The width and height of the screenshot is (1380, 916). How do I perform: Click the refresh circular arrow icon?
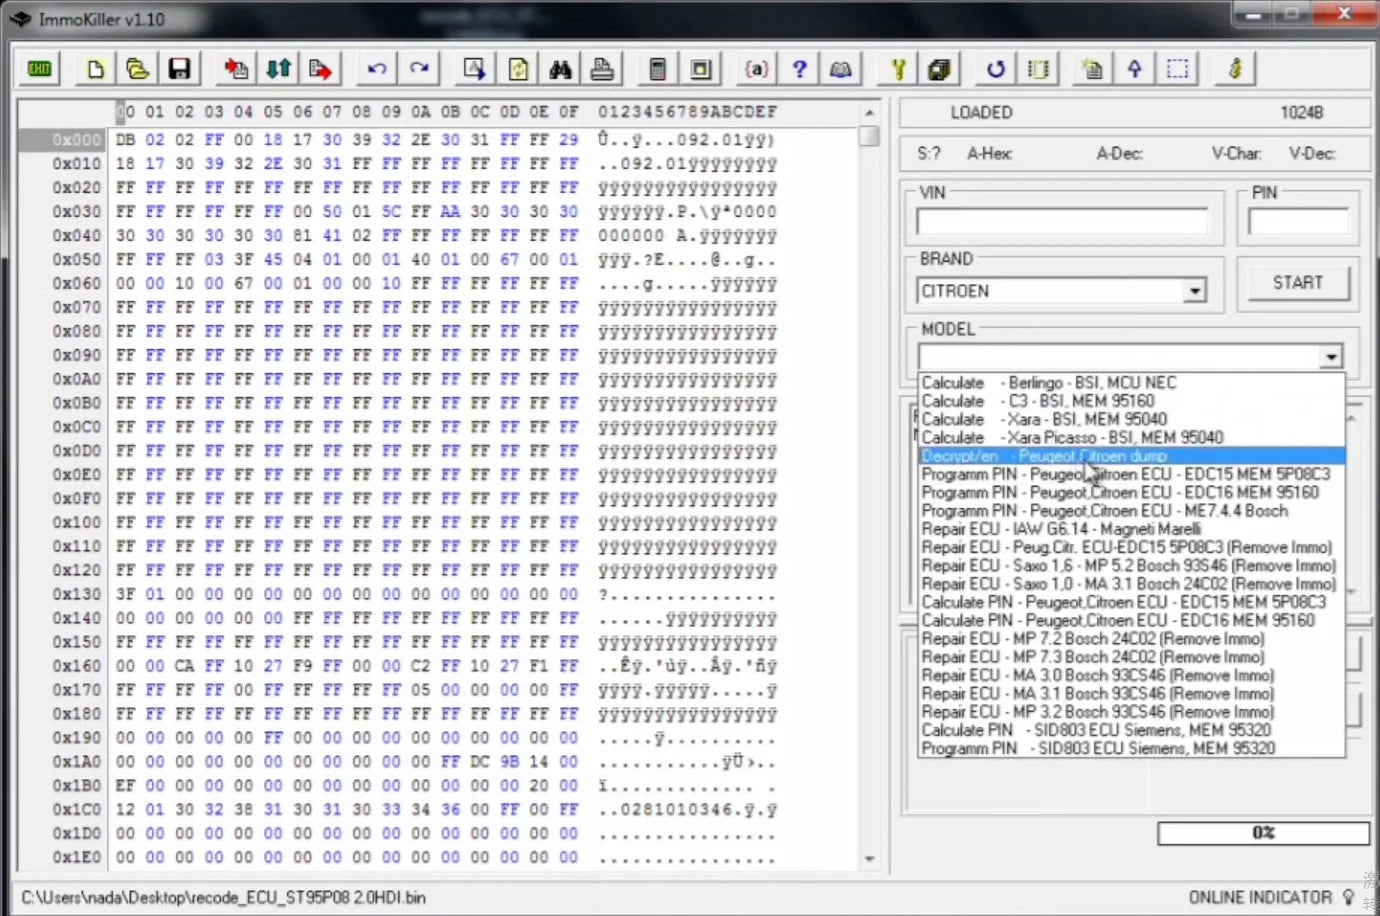(994, 68)
